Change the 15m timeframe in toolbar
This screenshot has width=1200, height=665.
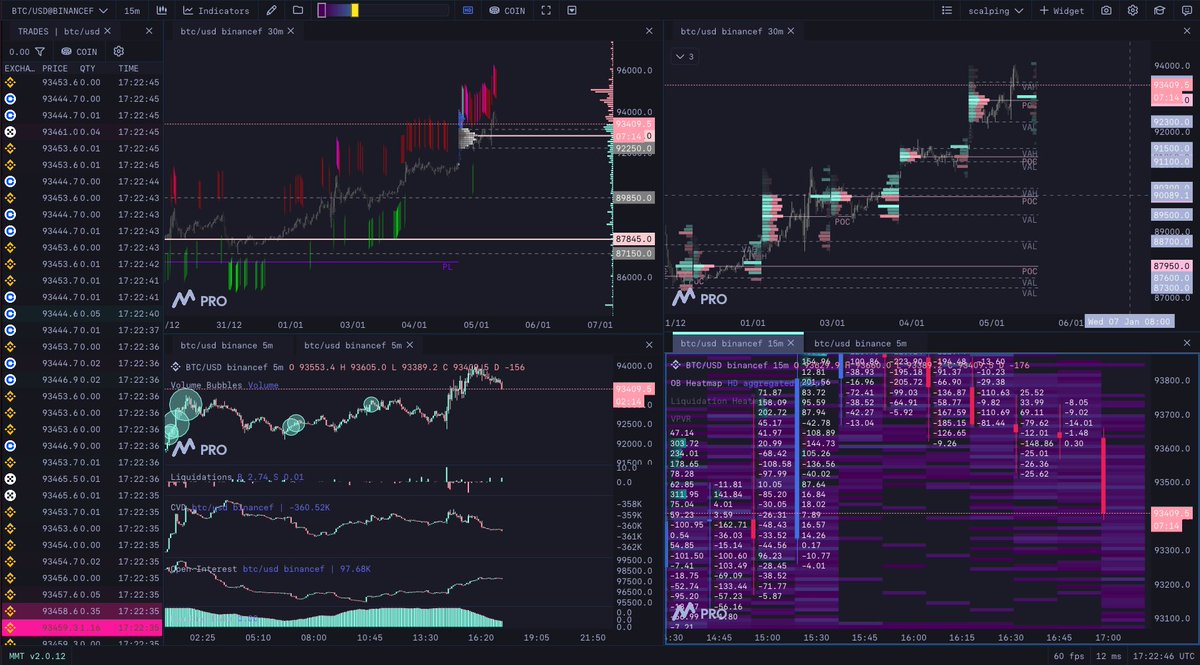pos(132,10)
